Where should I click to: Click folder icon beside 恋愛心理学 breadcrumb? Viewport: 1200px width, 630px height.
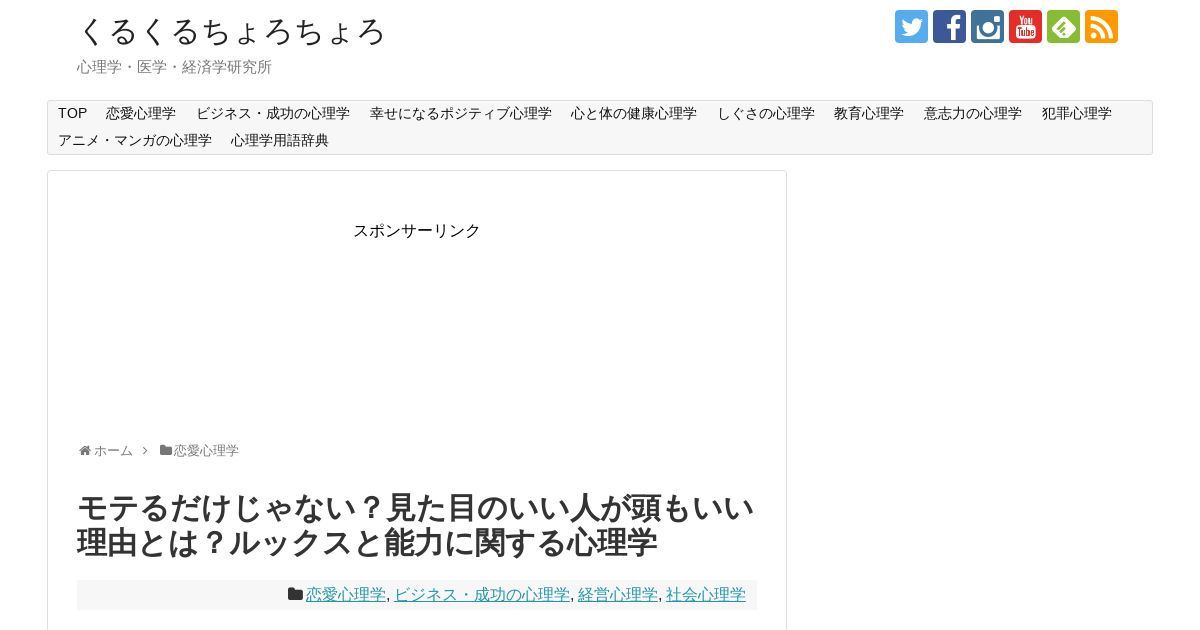point(166,451)
